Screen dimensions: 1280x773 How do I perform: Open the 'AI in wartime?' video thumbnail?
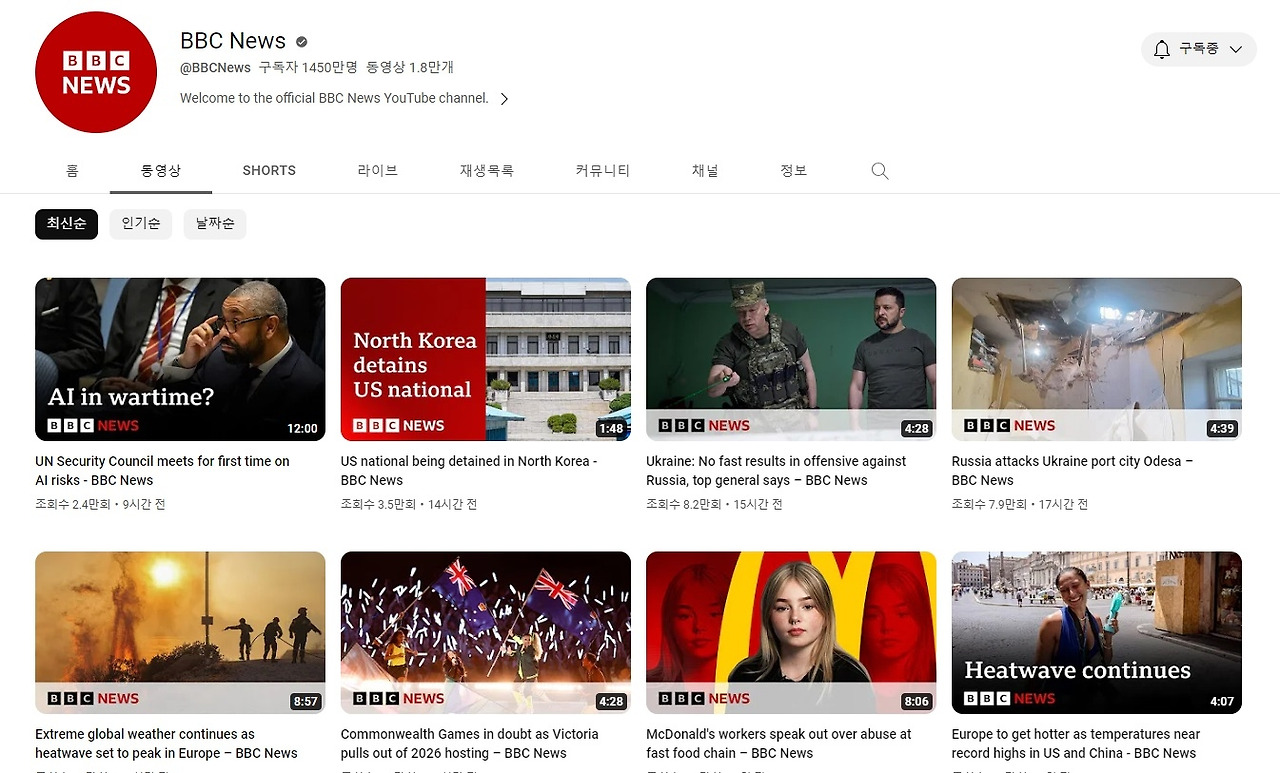[x=180, y=359]
